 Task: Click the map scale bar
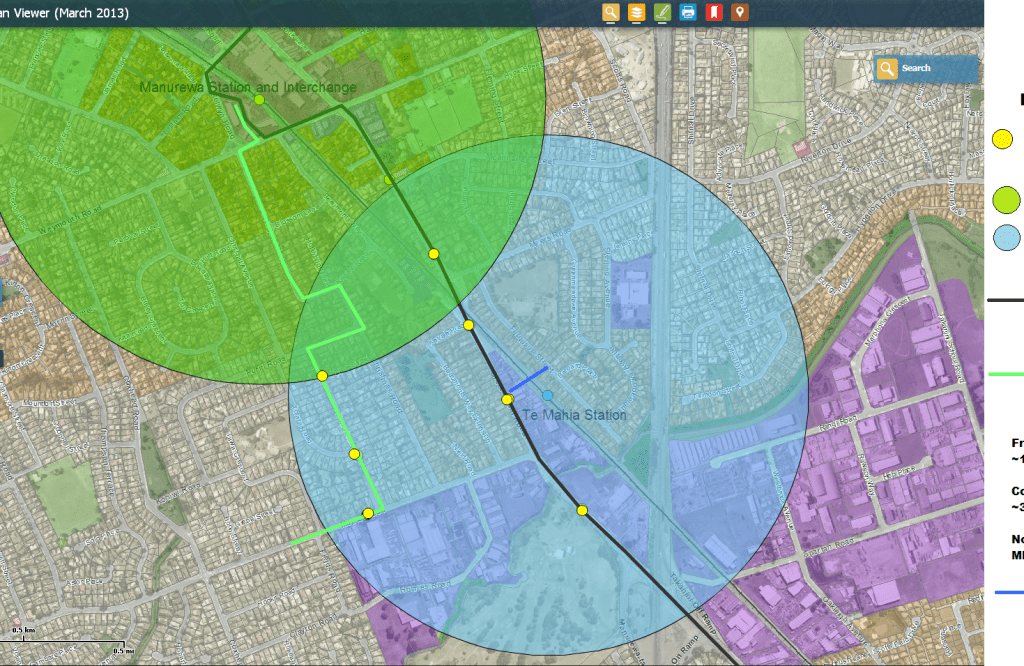(x=67, y=641)
